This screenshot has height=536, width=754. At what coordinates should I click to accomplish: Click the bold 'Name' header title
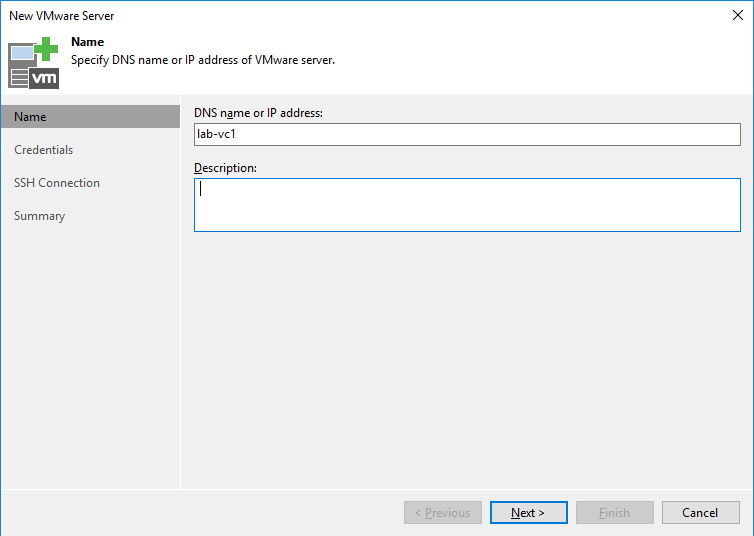coord(89,43)
